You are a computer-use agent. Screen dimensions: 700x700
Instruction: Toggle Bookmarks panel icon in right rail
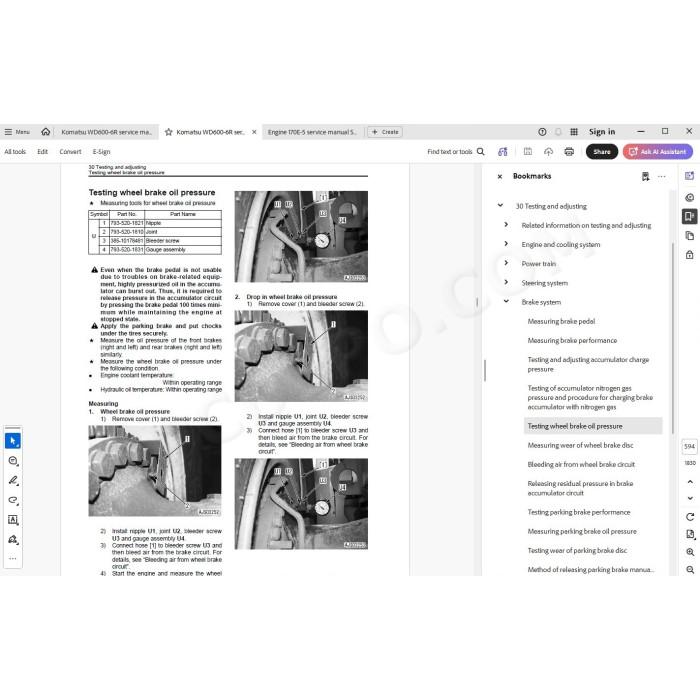[690, 217]
